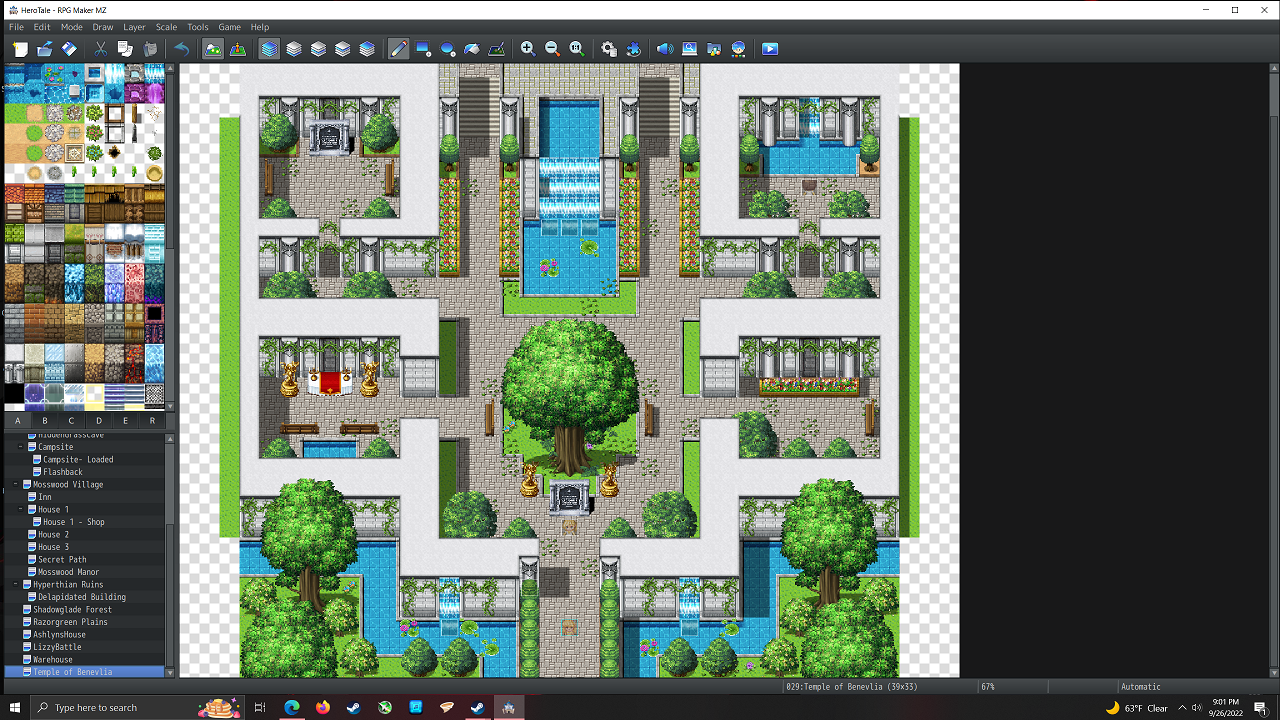Open the Scale menu

[x=166, y=27]
